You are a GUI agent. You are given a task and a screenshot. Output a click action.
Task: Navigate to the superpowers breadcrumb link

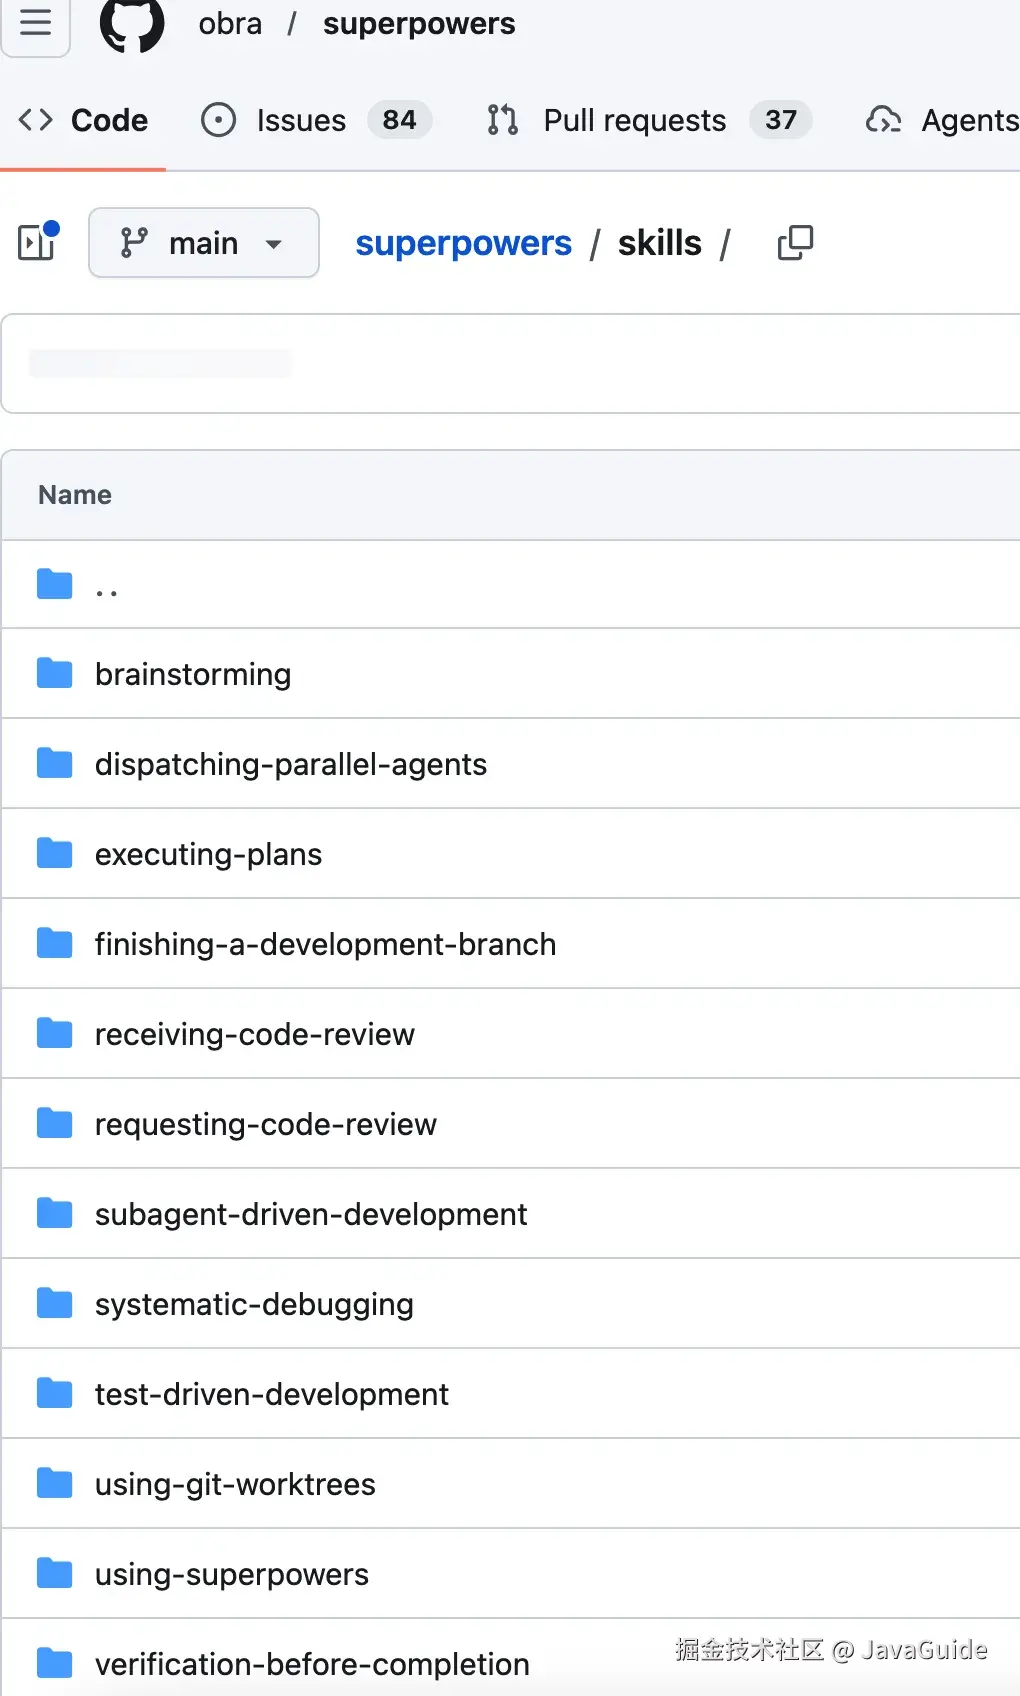[463, 243]
